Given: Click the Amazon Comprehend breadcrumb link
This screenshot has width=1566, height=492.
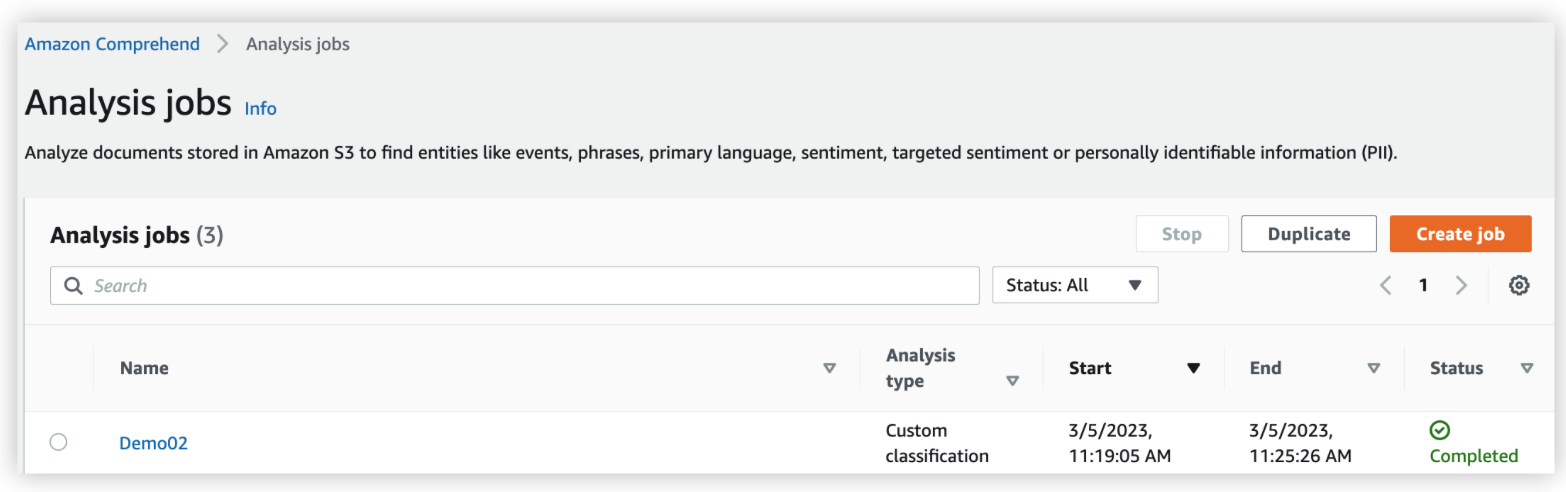Looking at the screenshot, I should (x=112, y=44).
